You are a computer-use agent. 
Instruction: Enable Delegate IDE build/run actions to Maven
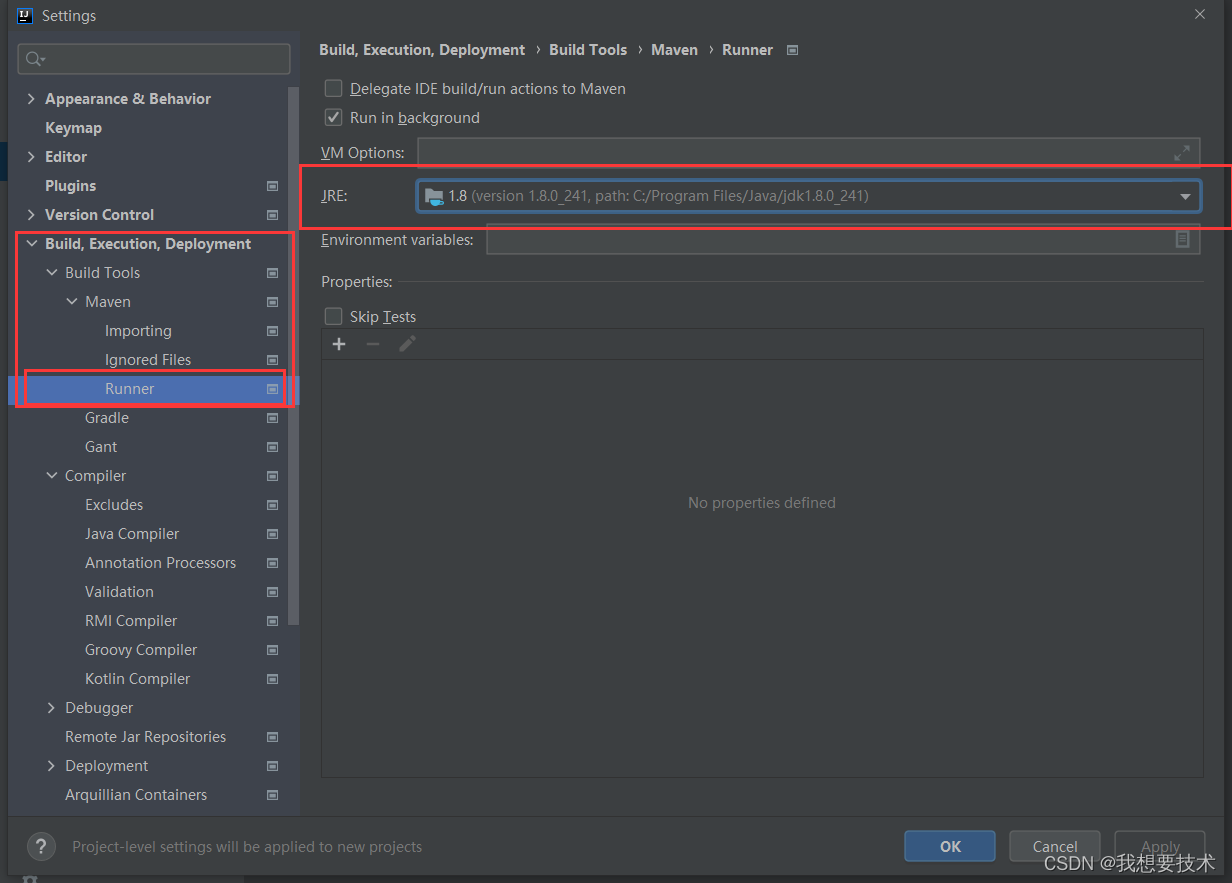click(x=334, y=89)
